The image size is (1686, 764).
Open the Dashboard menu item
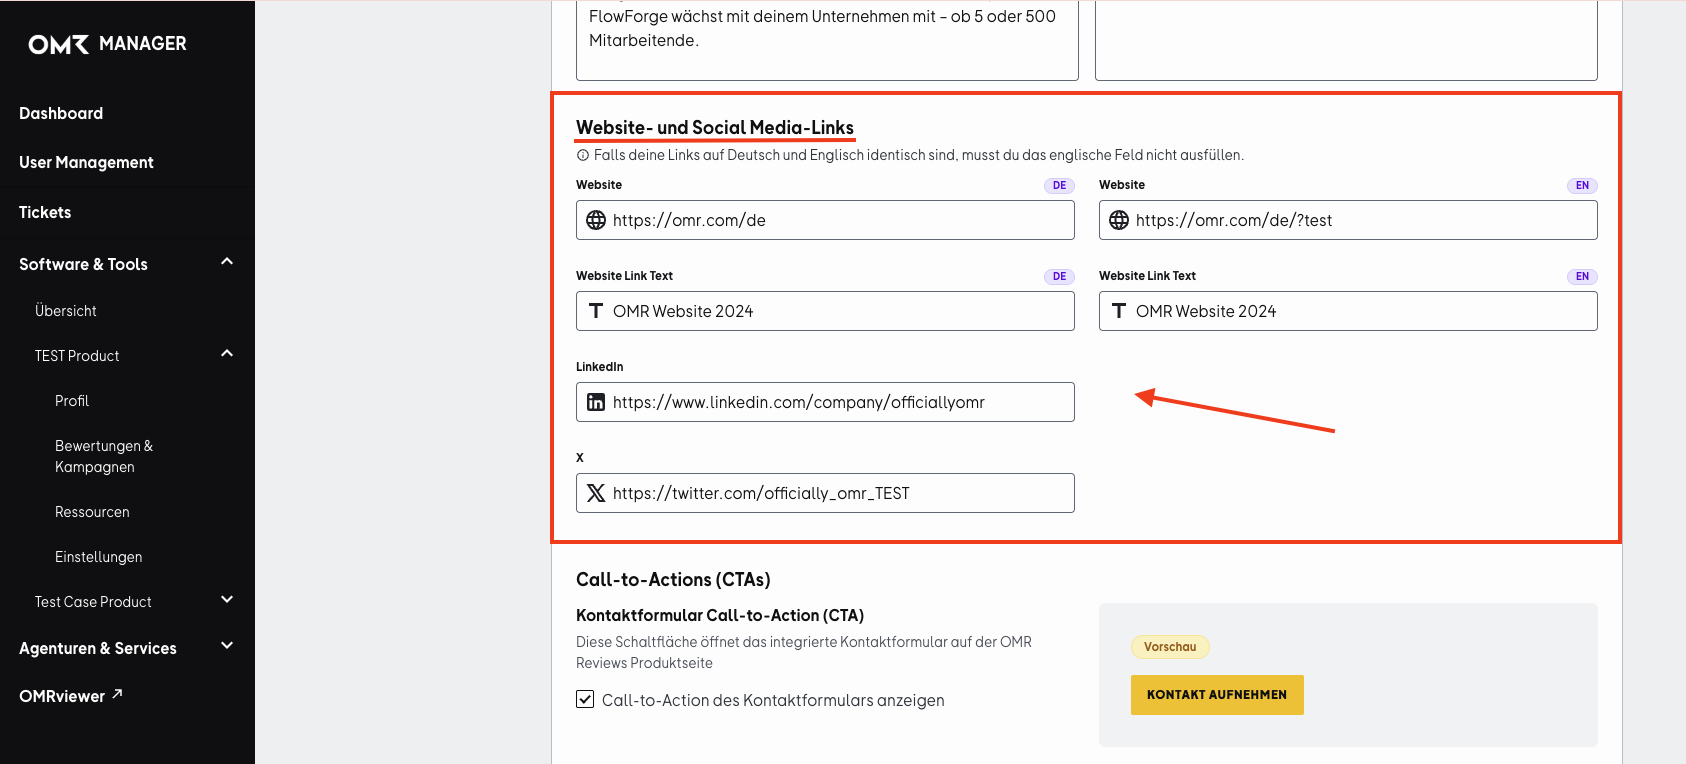61,114
